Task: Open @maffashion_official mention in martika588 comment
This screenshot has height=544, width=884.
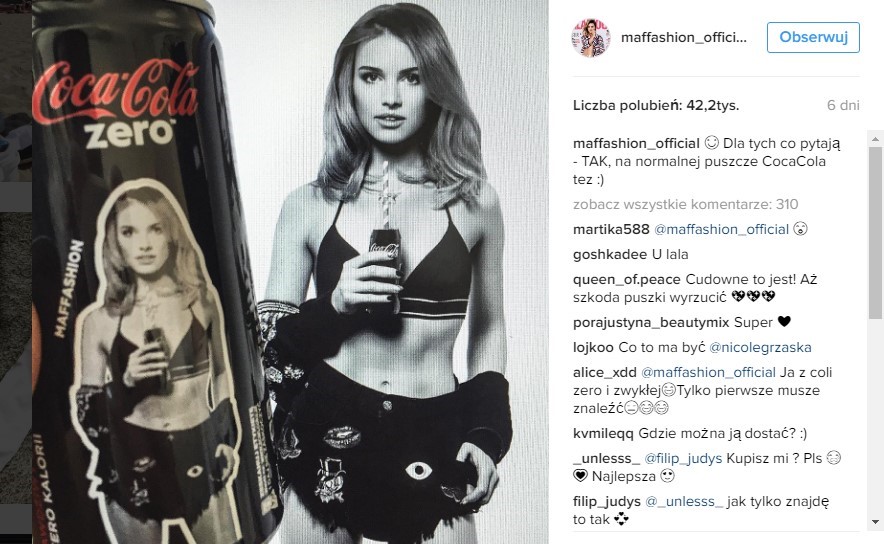Action: pos(721,229)
